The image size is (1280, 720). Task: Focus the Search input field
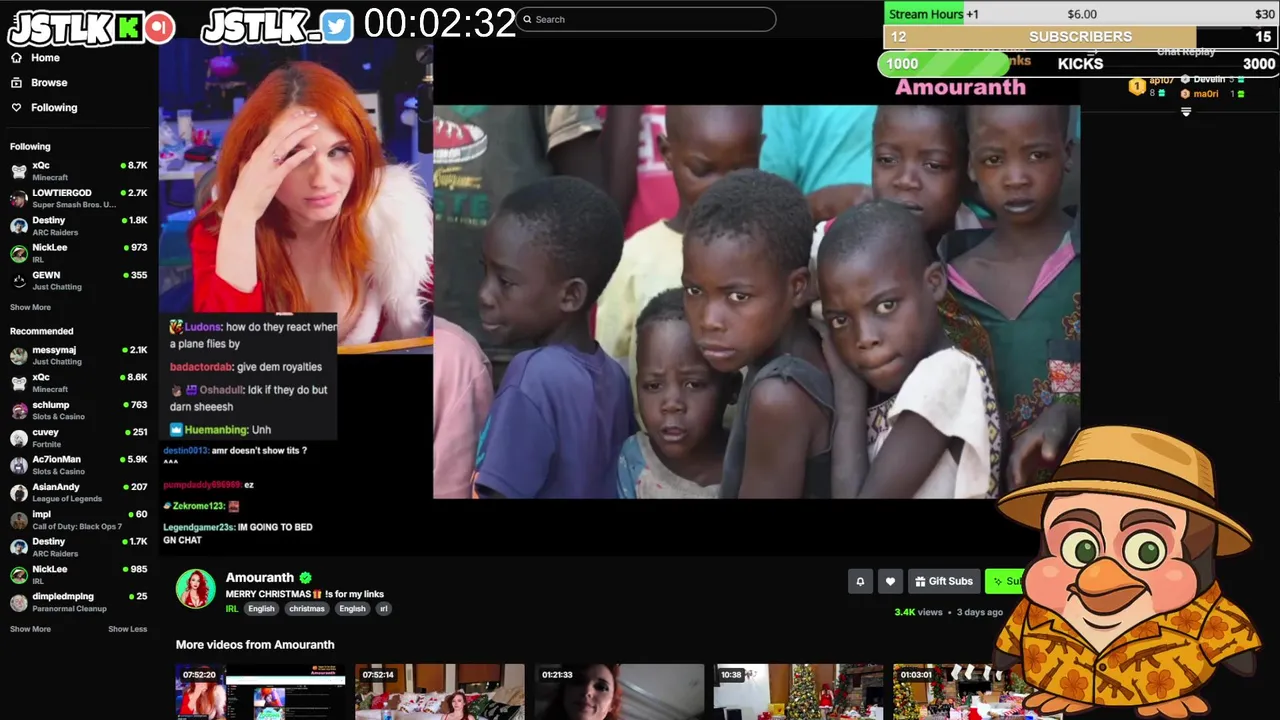(x=645, y=19)
